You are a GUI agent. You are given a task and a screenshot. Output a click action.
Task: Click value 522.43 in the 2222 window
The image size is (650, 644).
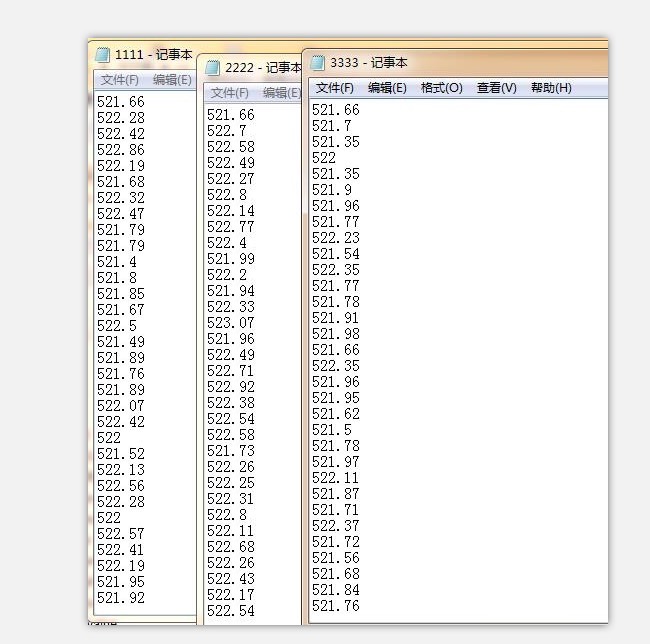[x=230, y=579]
